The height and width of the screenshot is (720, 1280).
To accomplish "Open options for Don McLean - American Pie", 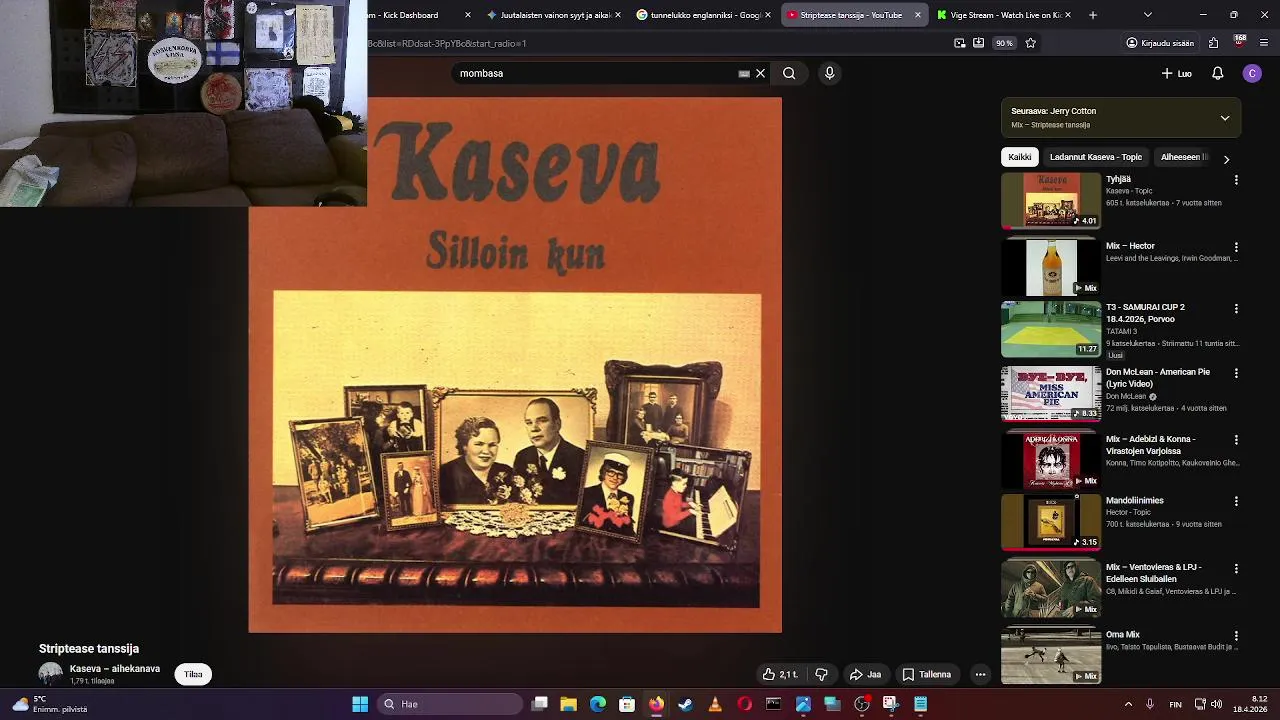I will coord(1236,373).
